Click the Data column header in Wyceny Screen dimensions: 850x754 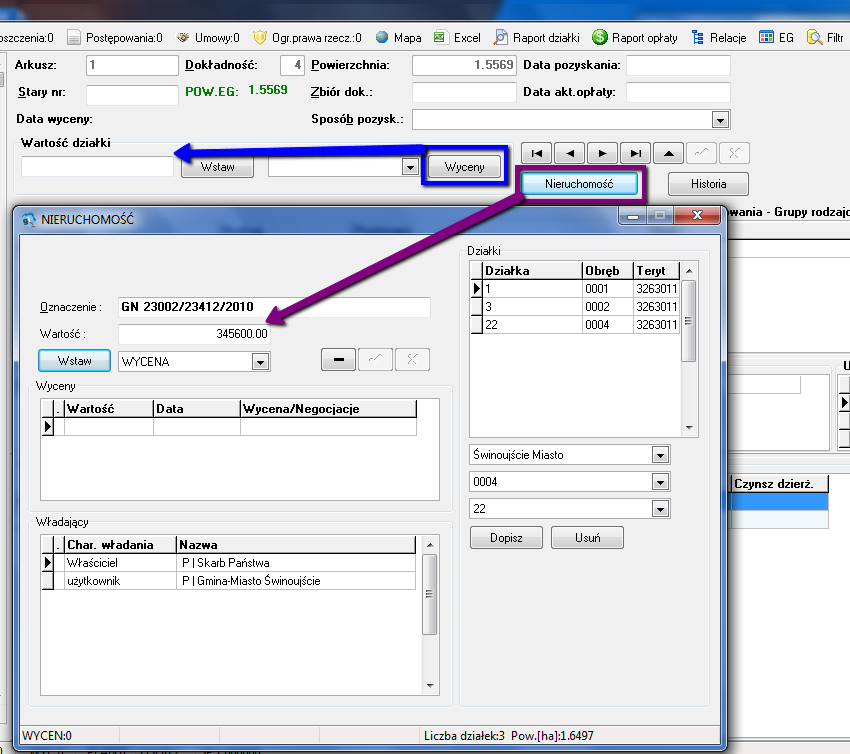pyautogui.click(x=197, y=409)
